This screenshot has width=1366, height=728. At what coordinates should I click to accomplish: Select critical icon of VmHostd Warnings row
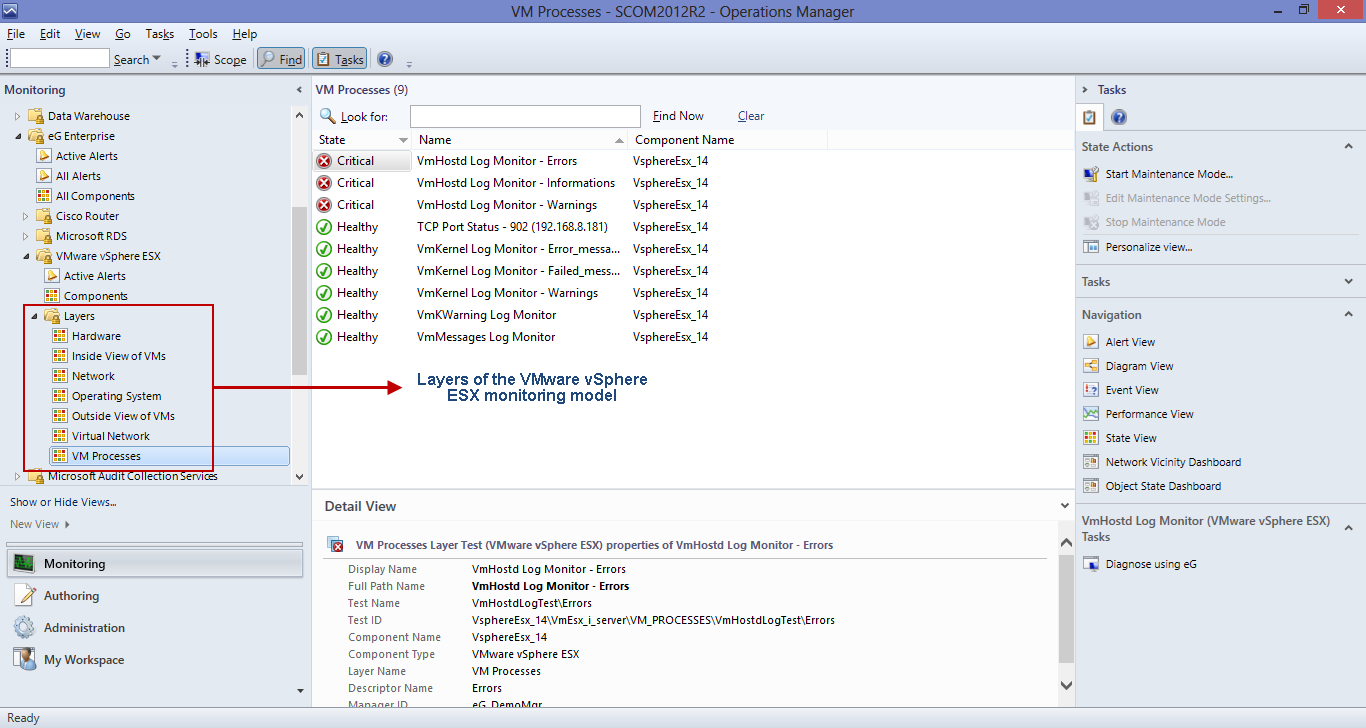click(324, 205)
